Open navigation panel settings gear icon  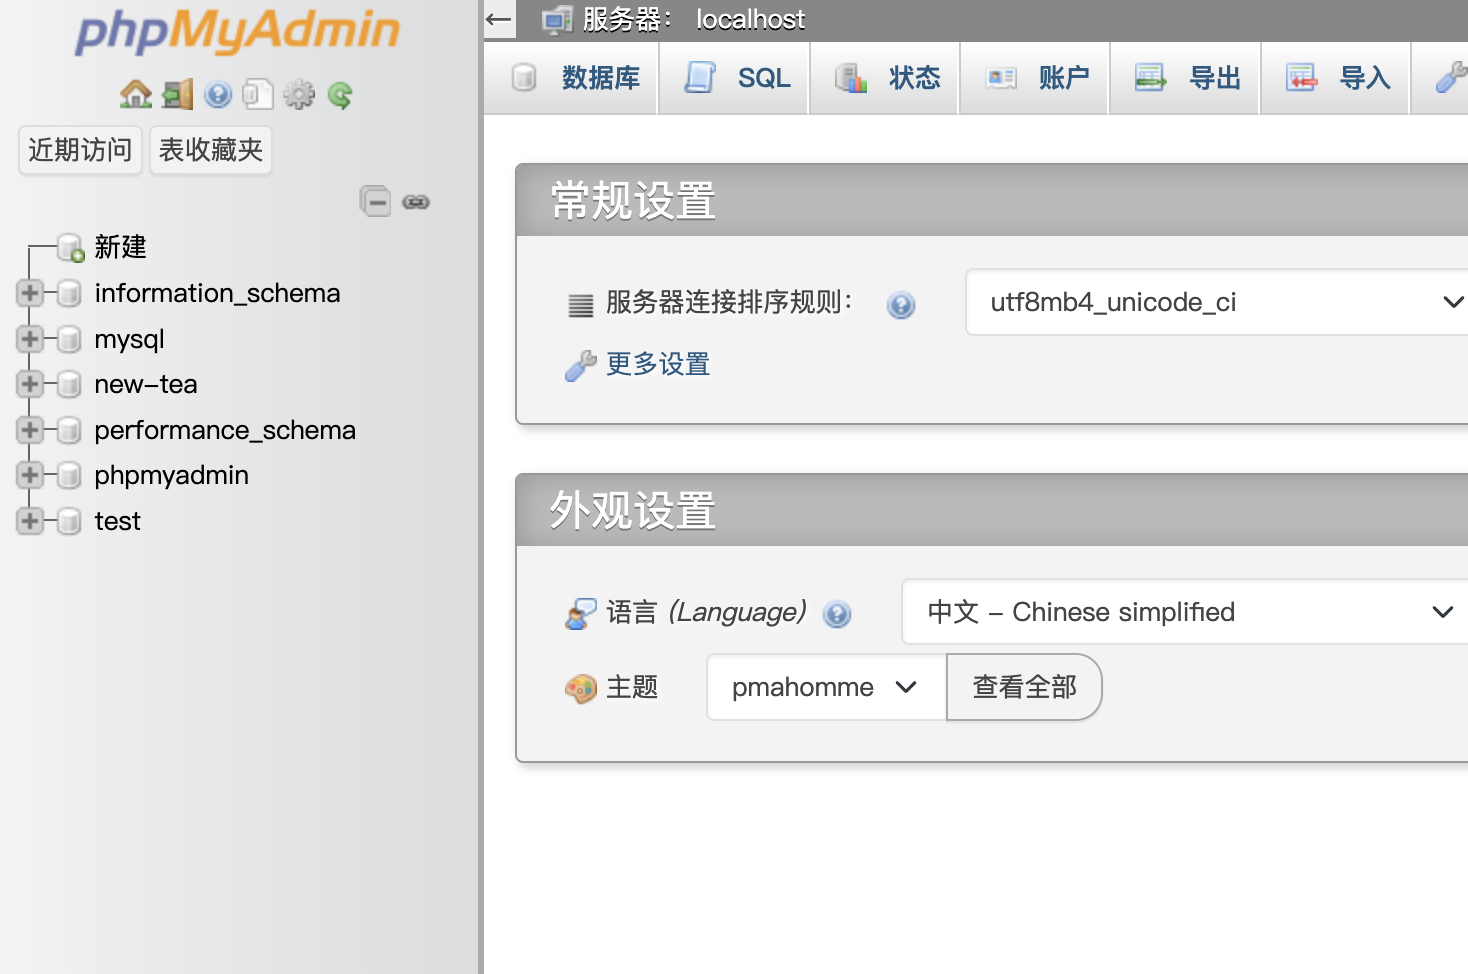point(299,95)
